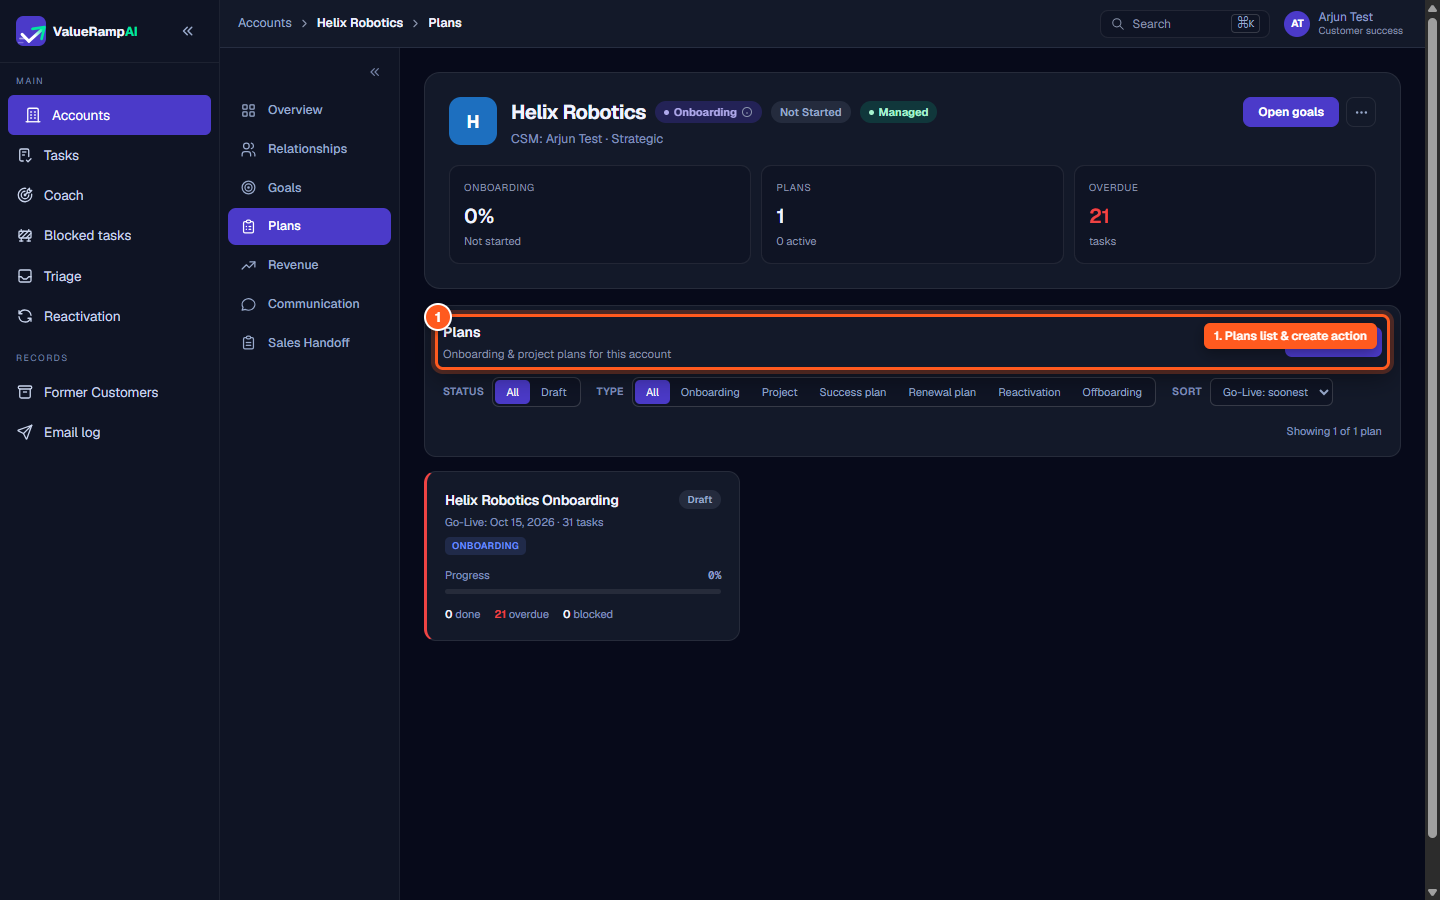Click the Go-Live: Oct 15, 2026 text
This screenshot has width=1440, height=900.
tap(500, 523)
